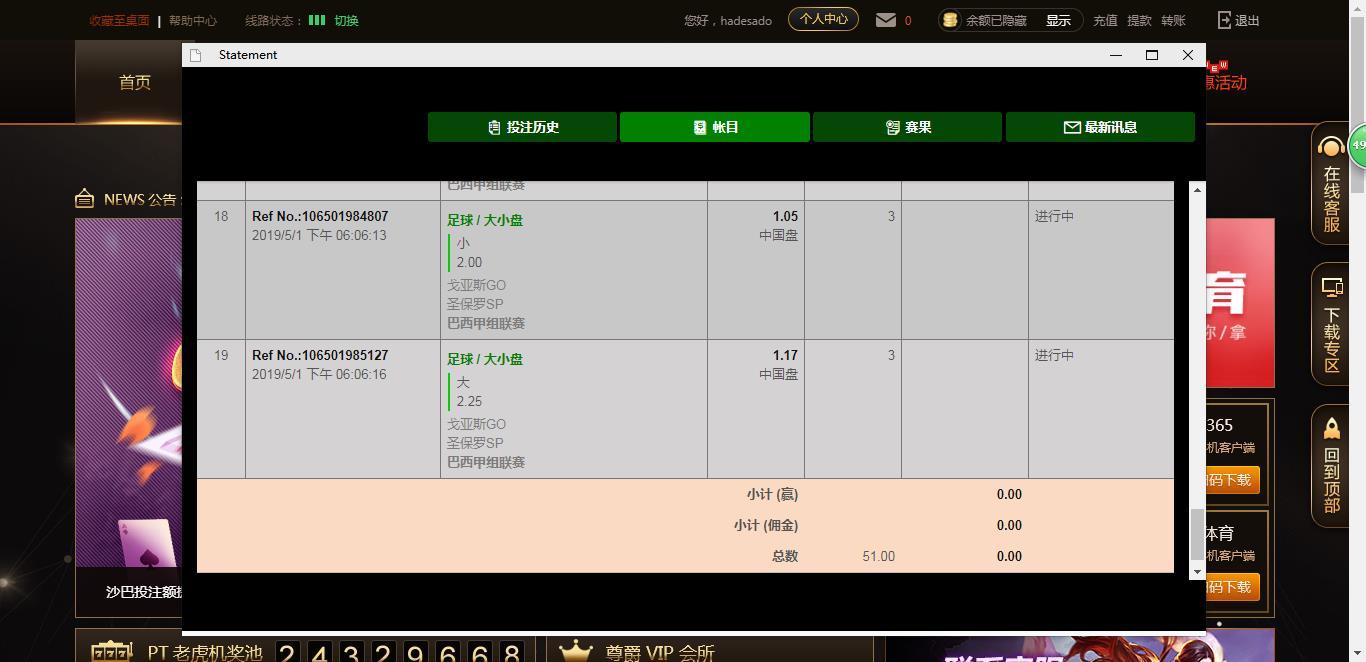Click 小计 (佣金) label
The width and height of the screenshot is (1366, 662).
pos(766,525)
